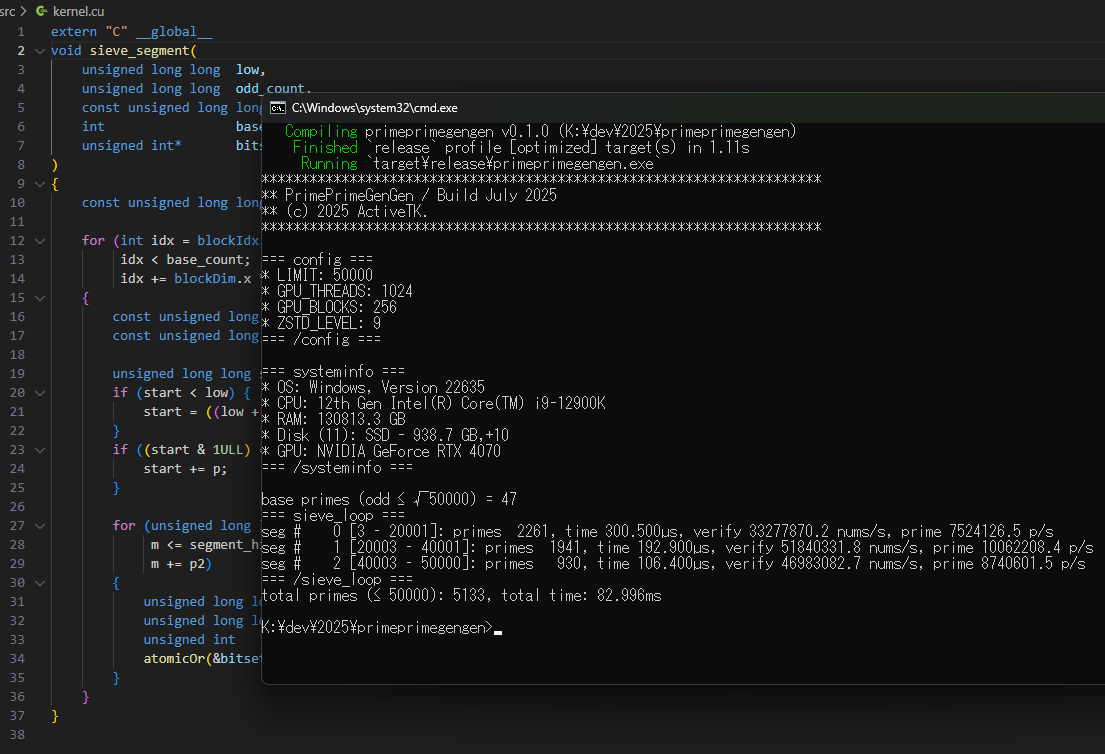This screenshot has width=1105, height=754.
Task: Click the atomicOr call on line 34
Action: pos(174,659)
